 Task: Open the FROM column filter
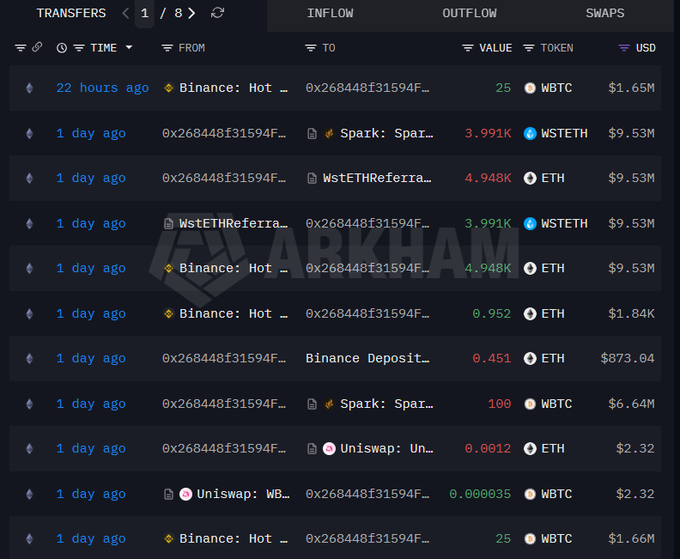(167, 48)
